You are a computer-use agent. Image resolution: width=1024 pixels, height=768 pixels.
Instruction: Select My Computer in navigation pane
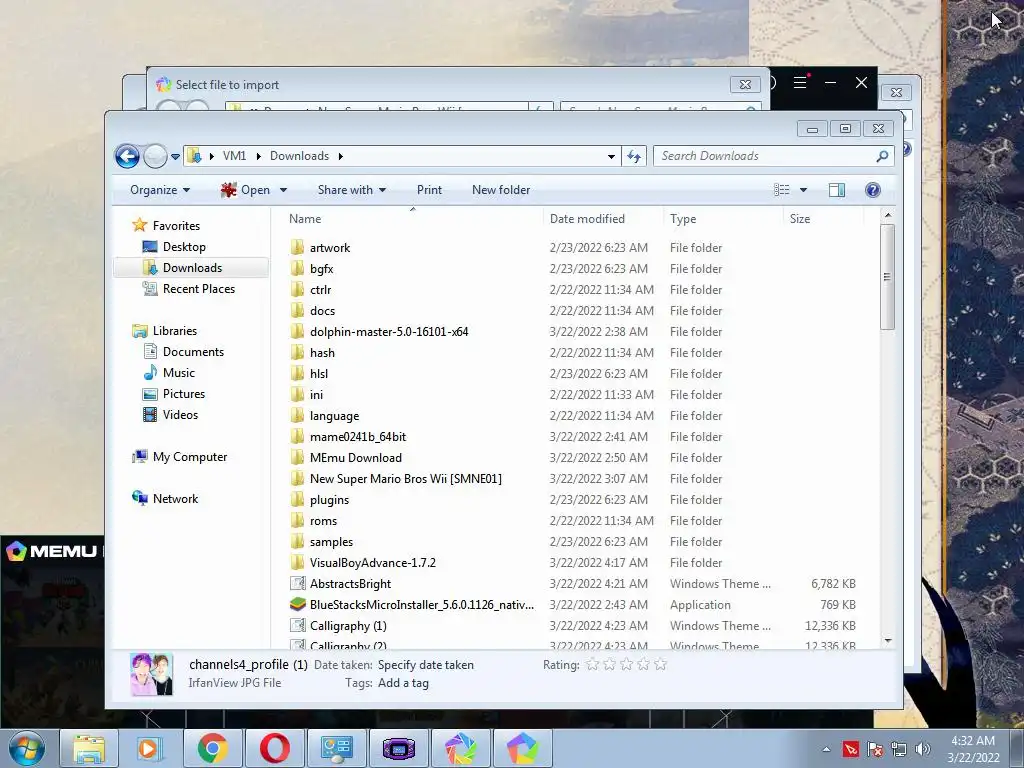180,456
